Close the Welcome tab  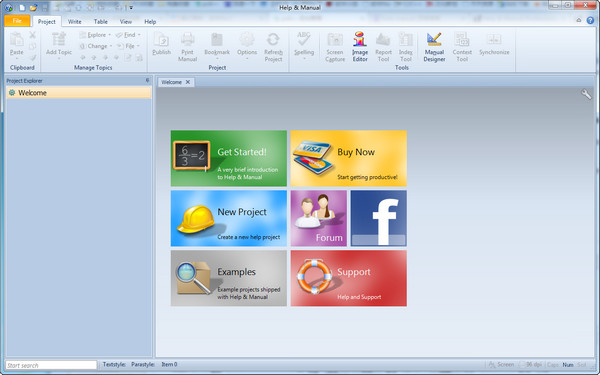188,82
